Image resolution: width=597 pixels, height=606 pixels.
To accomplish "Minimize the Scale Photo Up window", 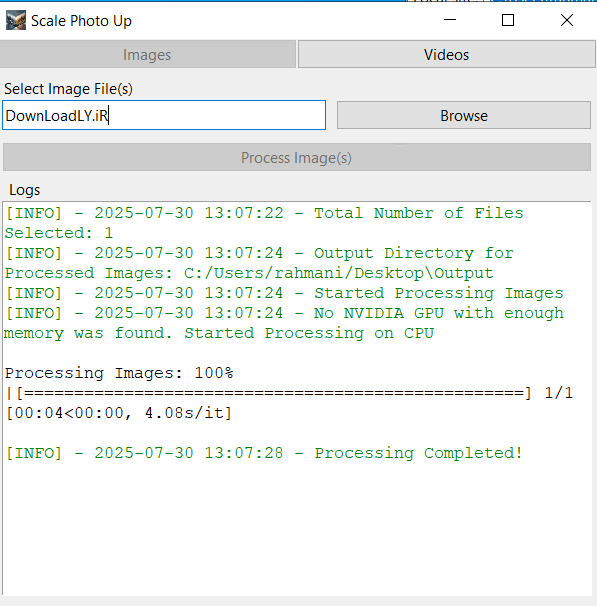I will click(450, 20).
